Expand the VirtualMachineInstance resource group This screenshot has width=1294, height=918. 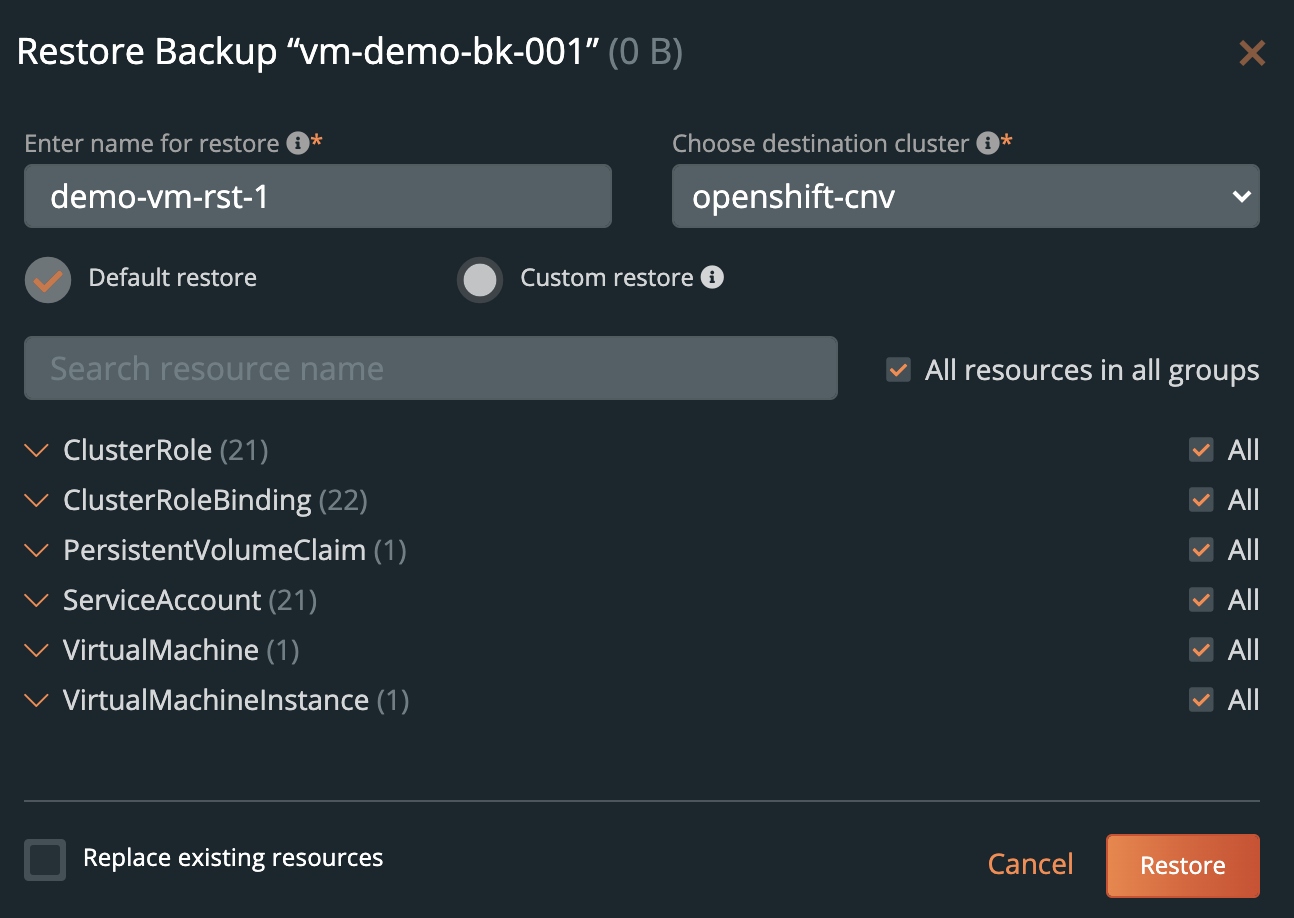37,700
